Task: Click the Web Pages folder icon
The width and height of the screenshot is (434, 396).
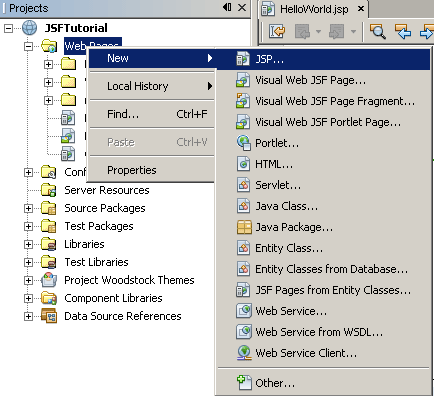Action: coord(49,46)
